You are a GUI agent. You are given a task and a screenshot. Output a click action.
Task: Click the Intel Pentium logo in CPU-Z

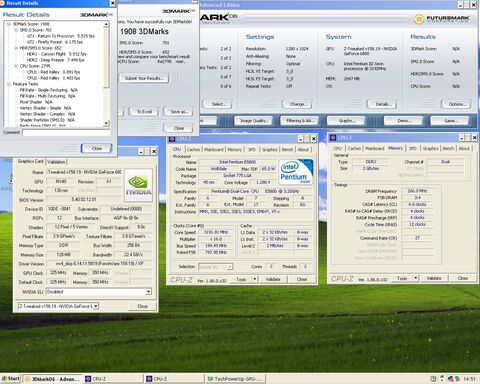point(296,171)
